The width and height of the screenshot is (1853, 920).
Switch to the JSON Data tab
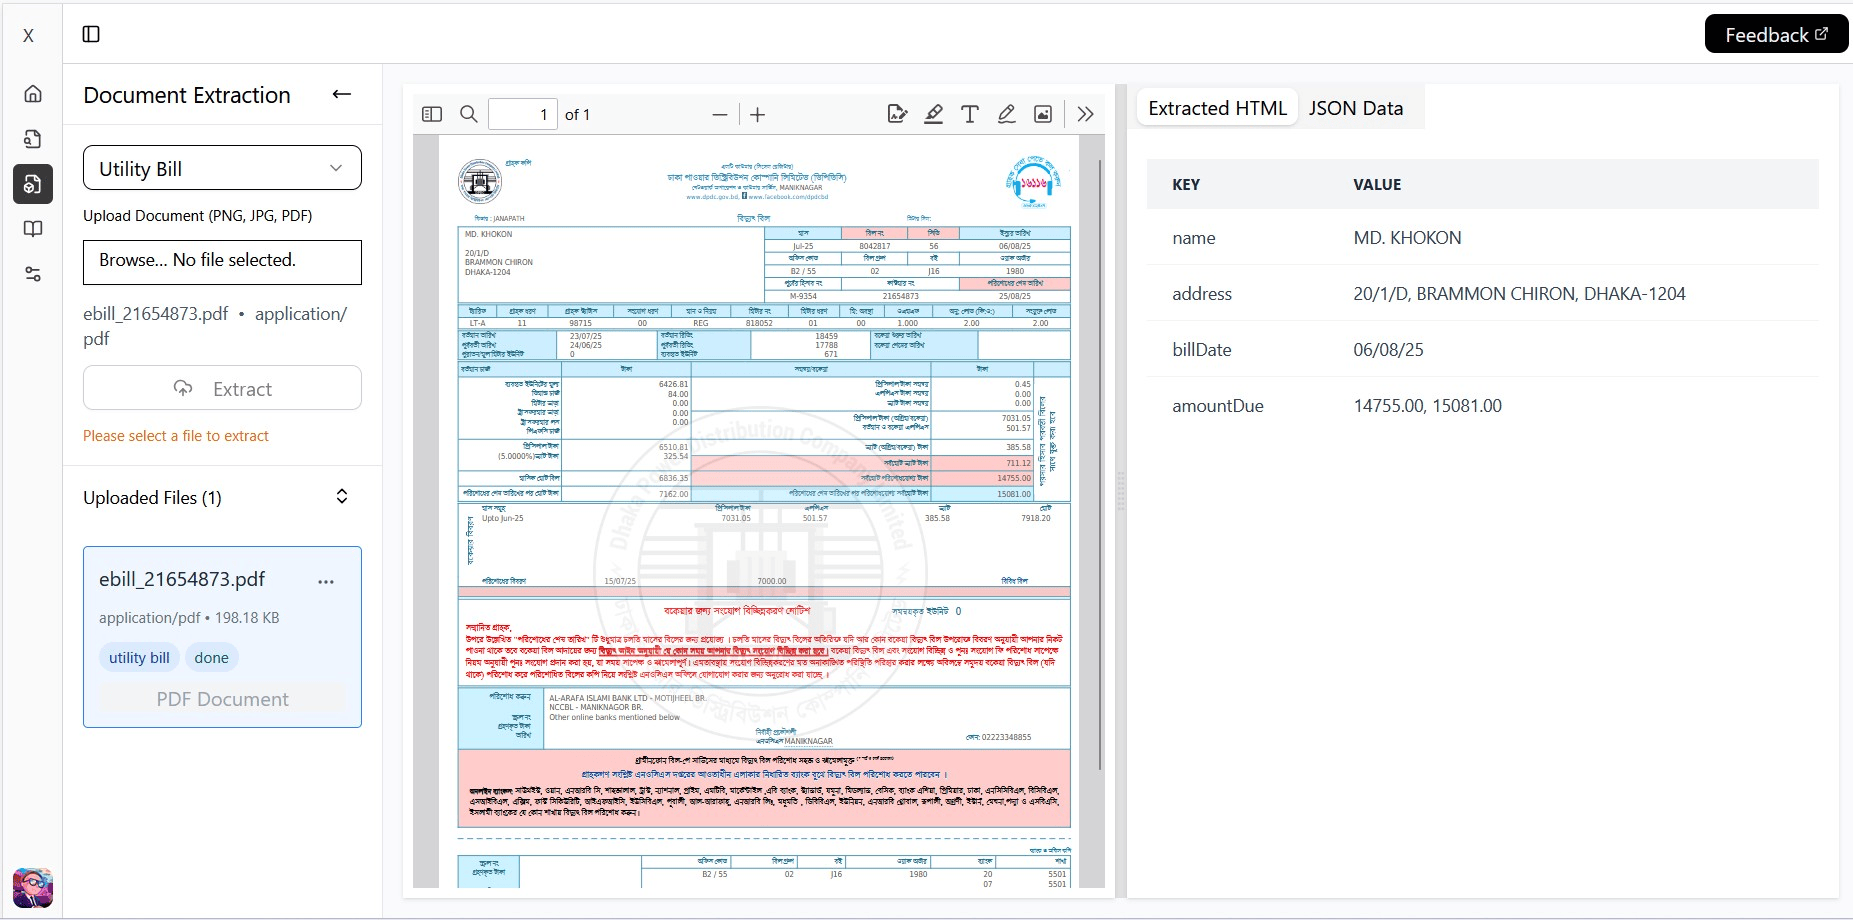click(x=1355, y=108)
